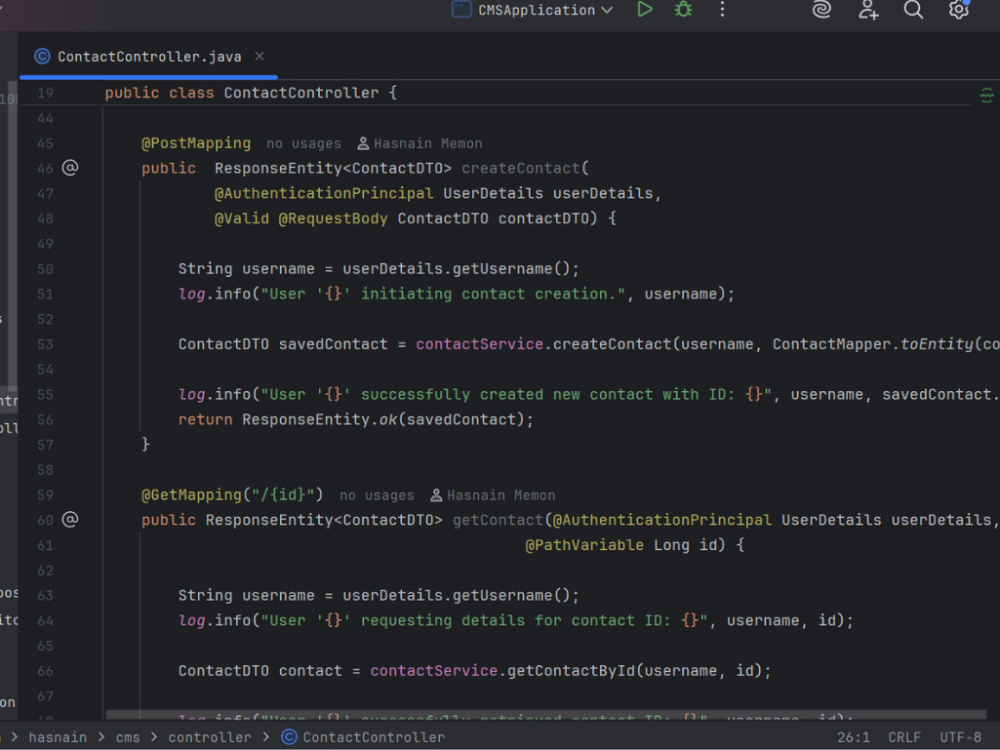
Task: Open the AI Assistant swirl icon
Action: (x=821, y=10)
